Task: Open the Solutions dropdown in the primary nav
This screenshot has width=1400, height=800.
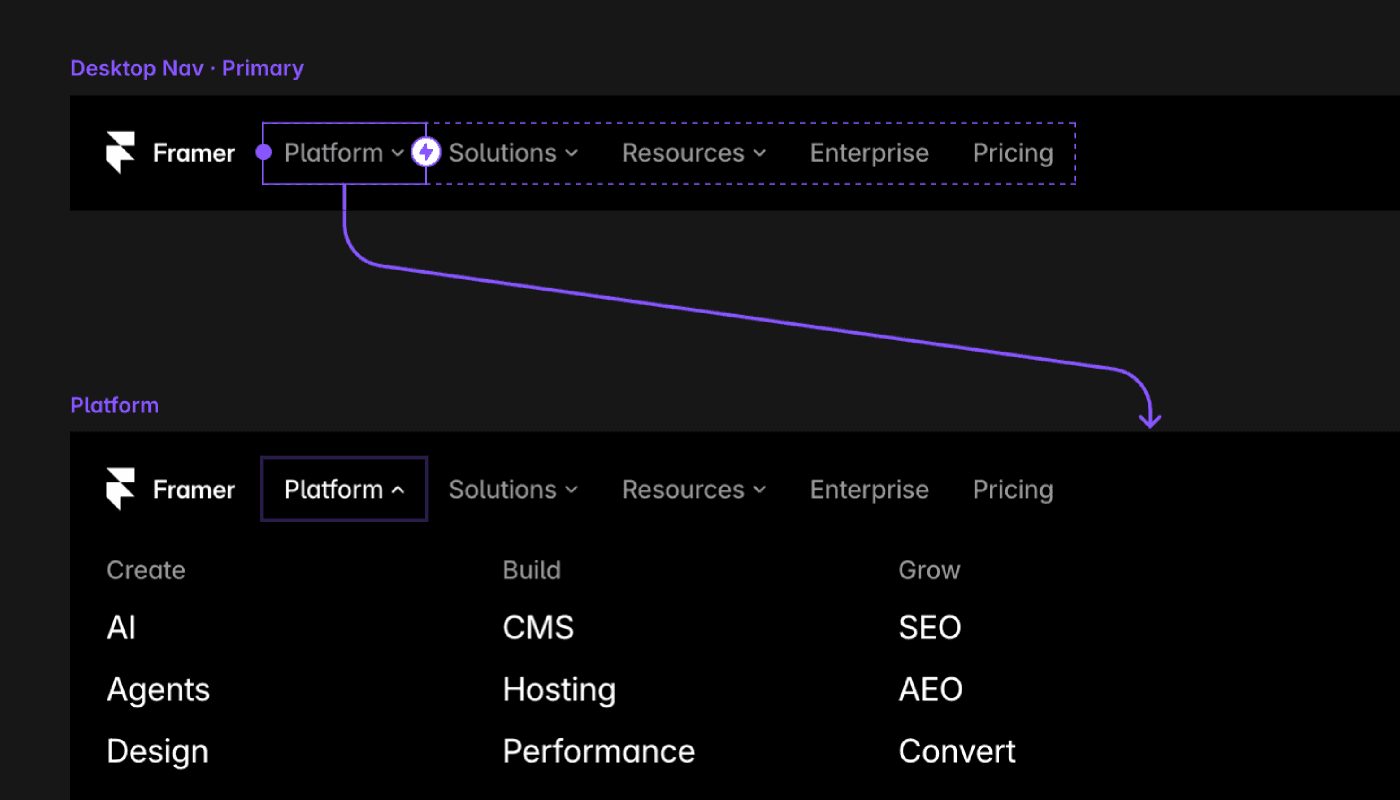Action: click(513, 153)
